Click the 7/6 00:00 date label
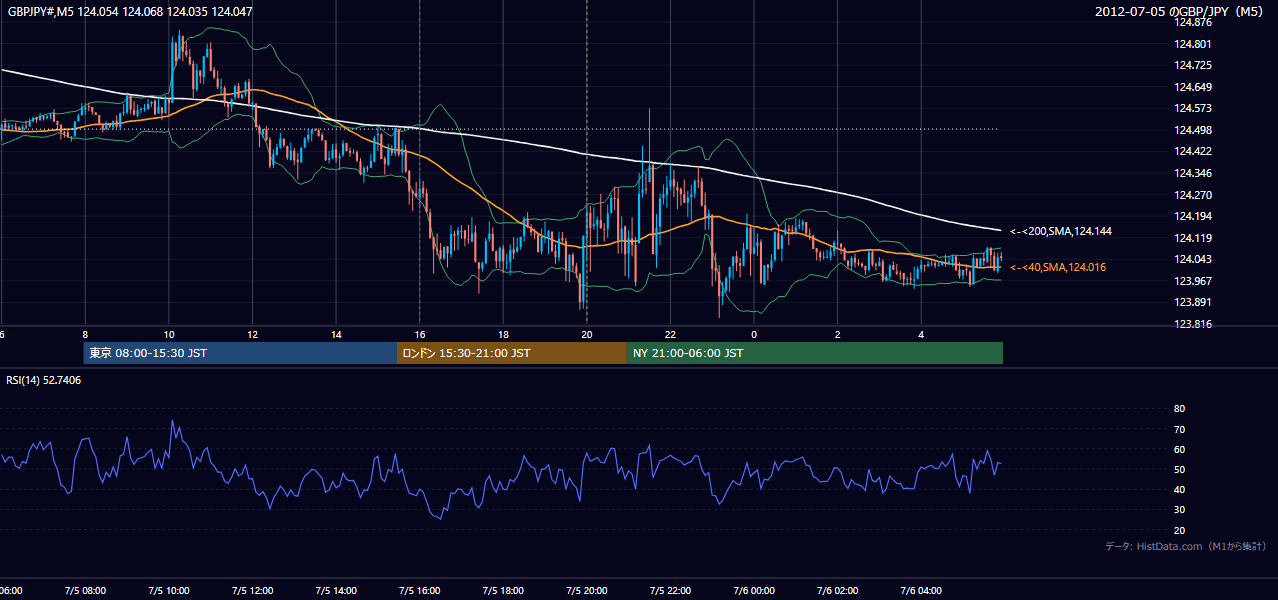1278x600 pixels. [x=754, y=591]
